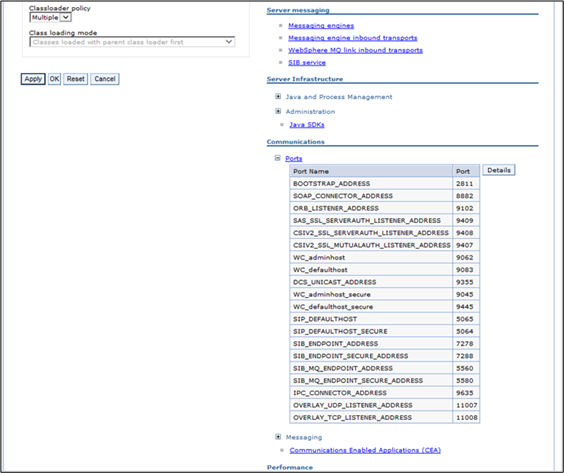Click port value 11007
Screen dimensions: 564x473
467,405
